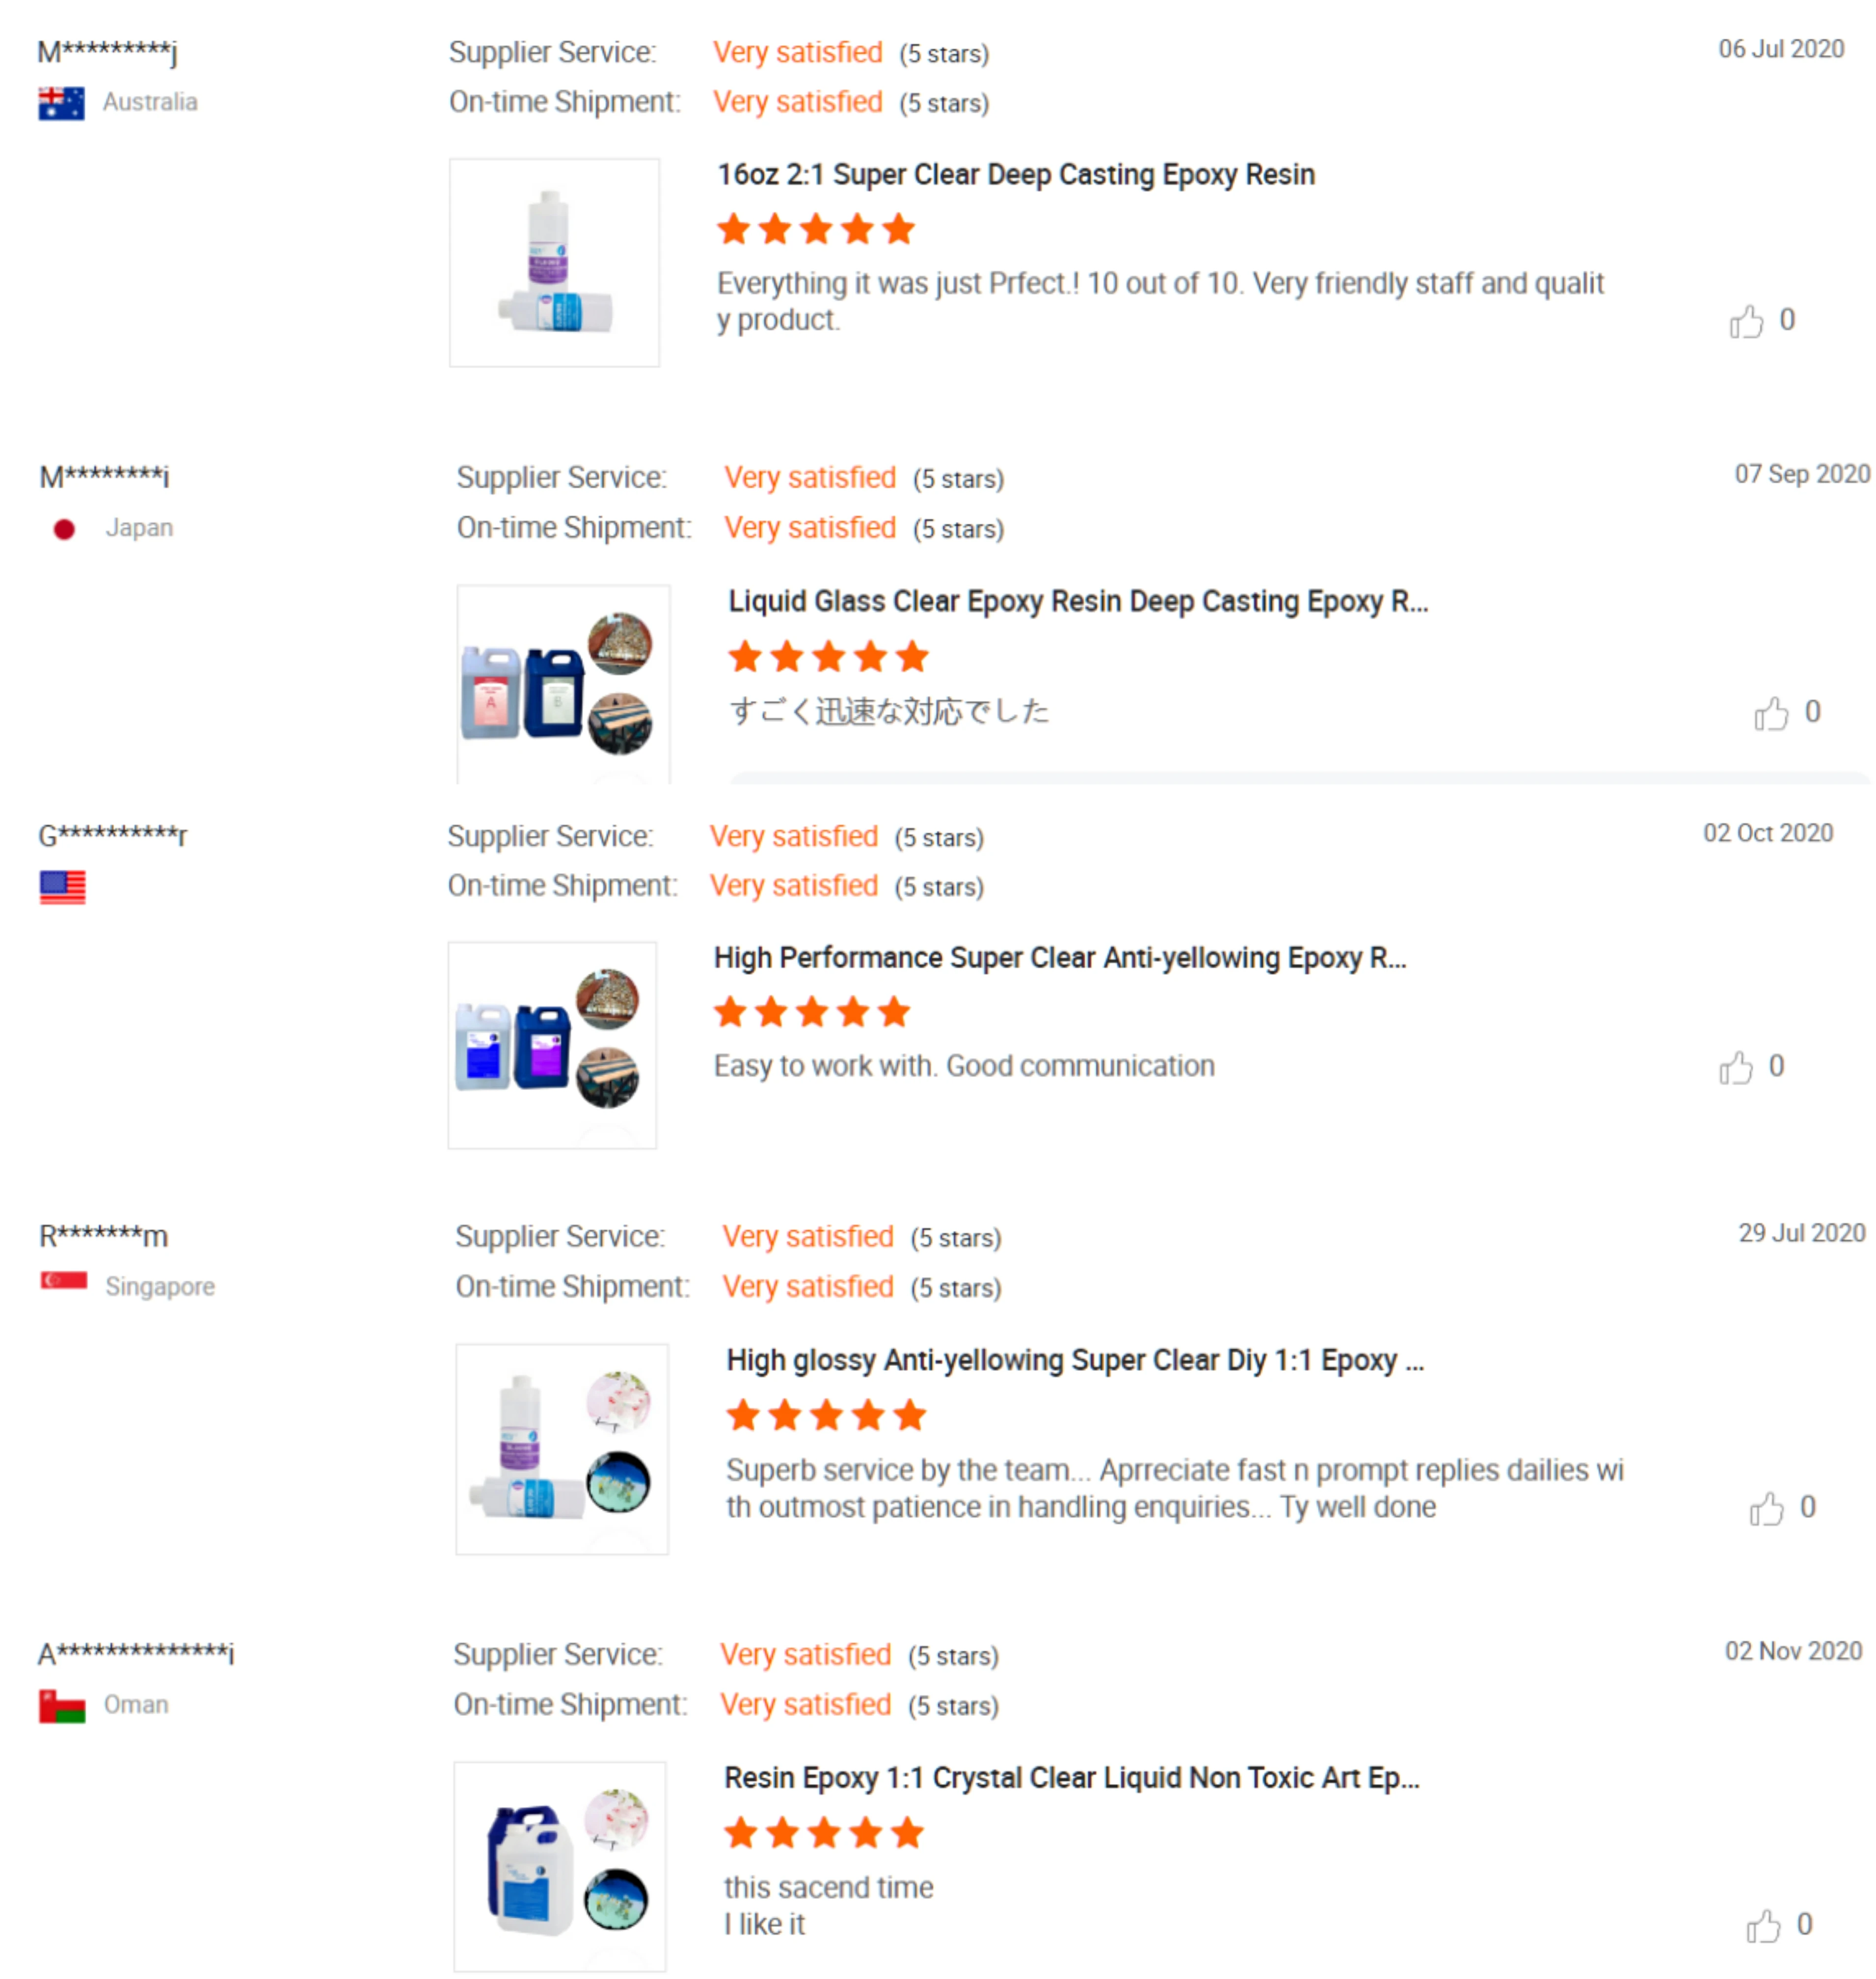Screen dimensions: 1876x1979
Task: View the Liquid Glass epoxy product thumbnail
Action: point(563,684)
